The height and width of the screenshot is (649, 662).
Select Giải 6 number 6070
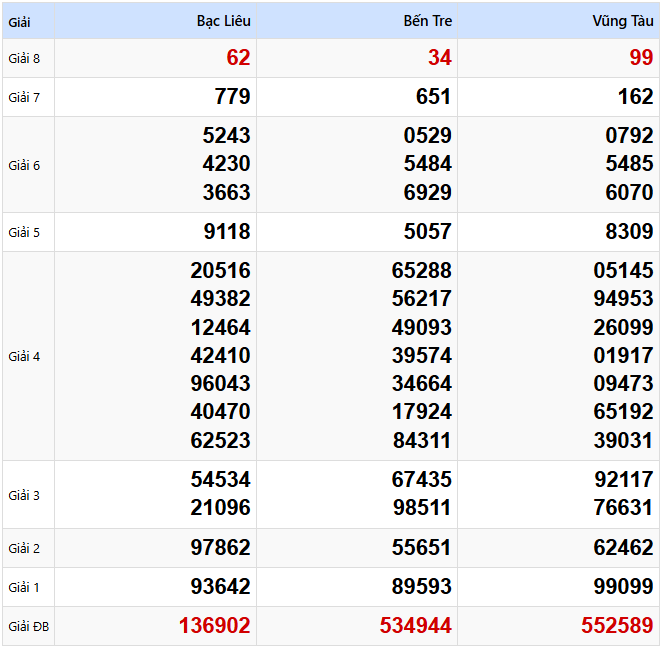coord(629,192)
